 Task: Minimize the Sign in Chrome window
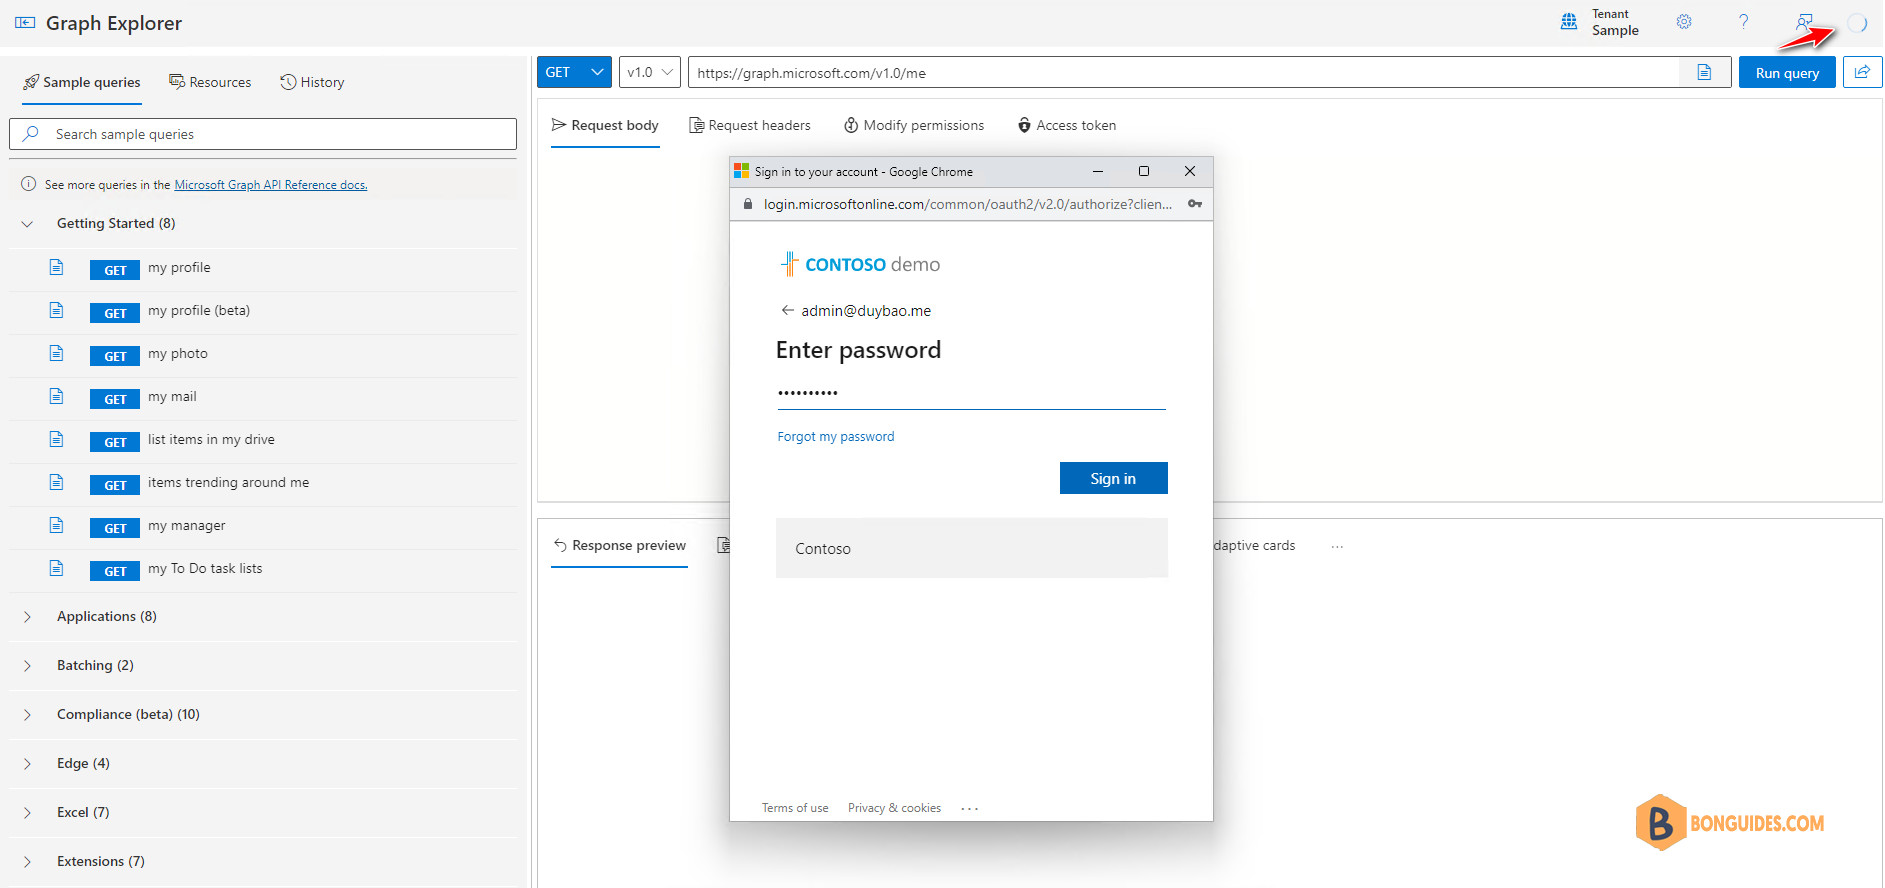[x=1098, y=171]
